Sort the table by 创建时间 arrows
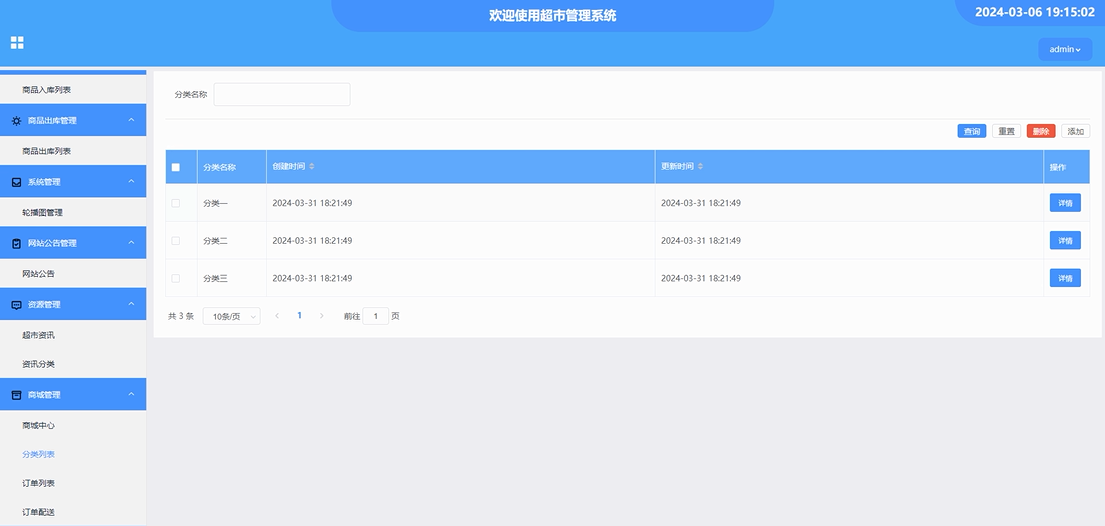The image size is (1105, 526). 311,166
